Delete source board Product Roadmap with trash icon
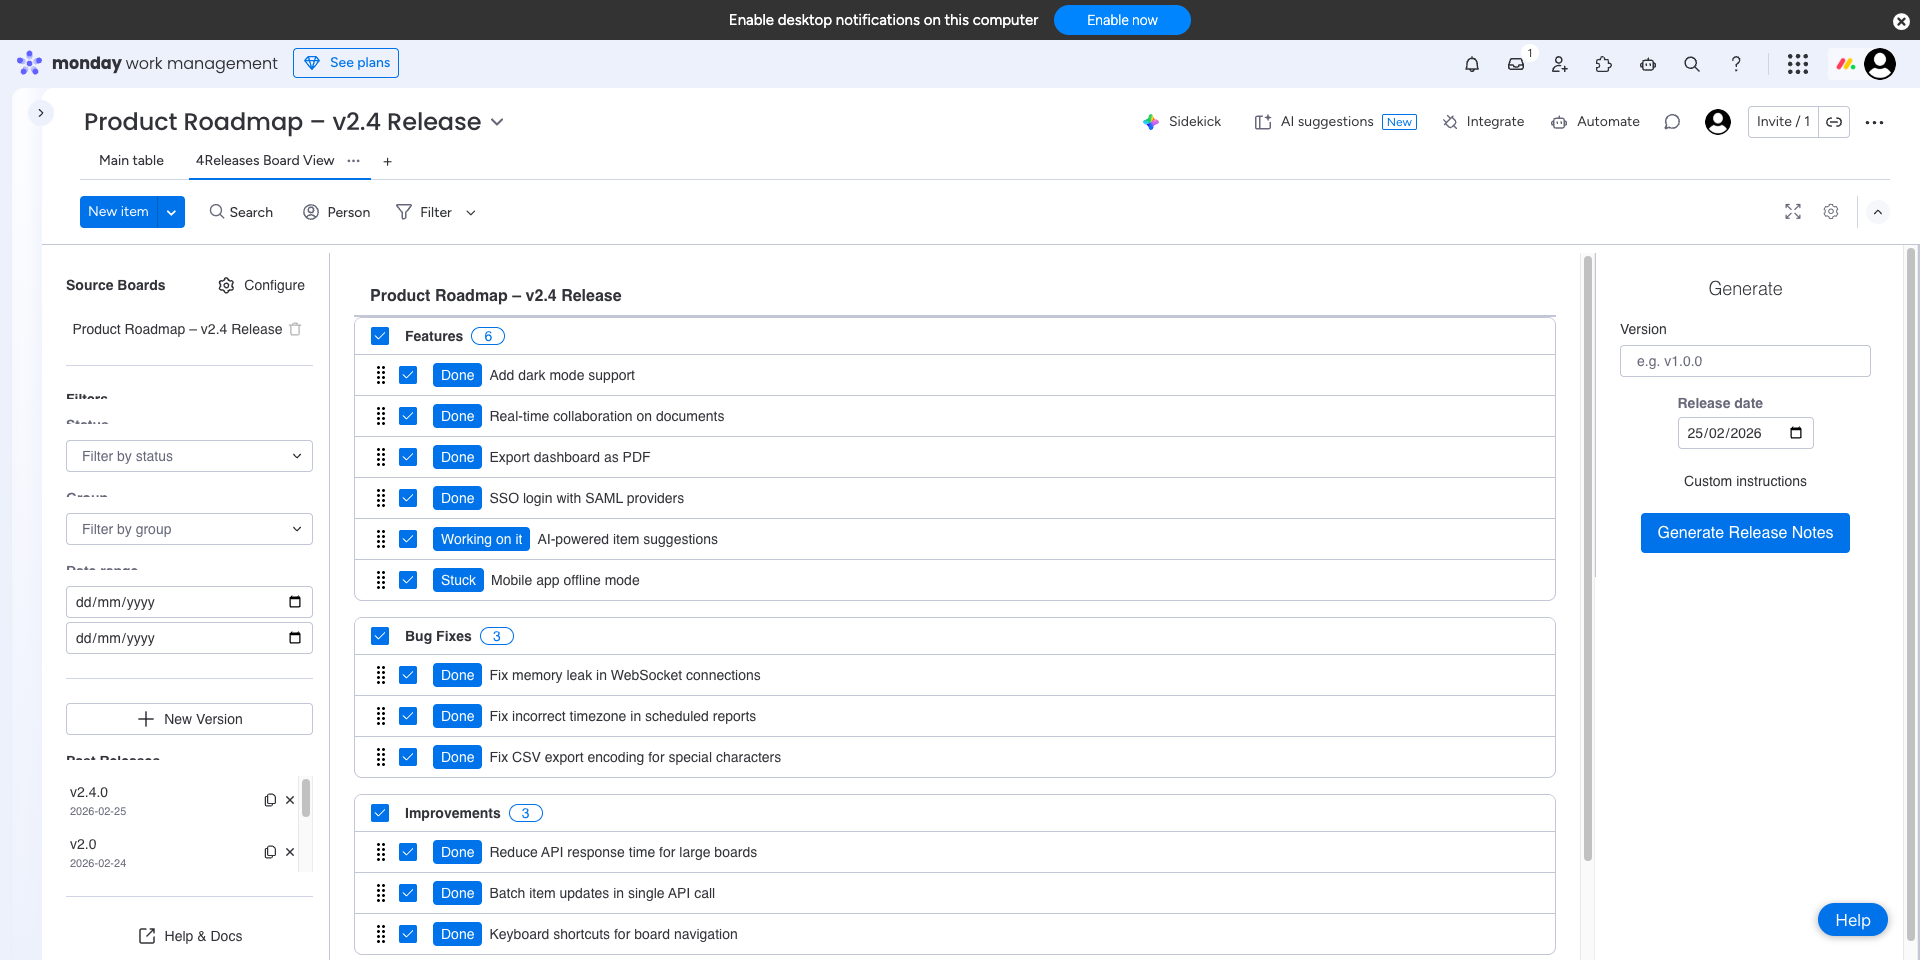 (295, 329)
